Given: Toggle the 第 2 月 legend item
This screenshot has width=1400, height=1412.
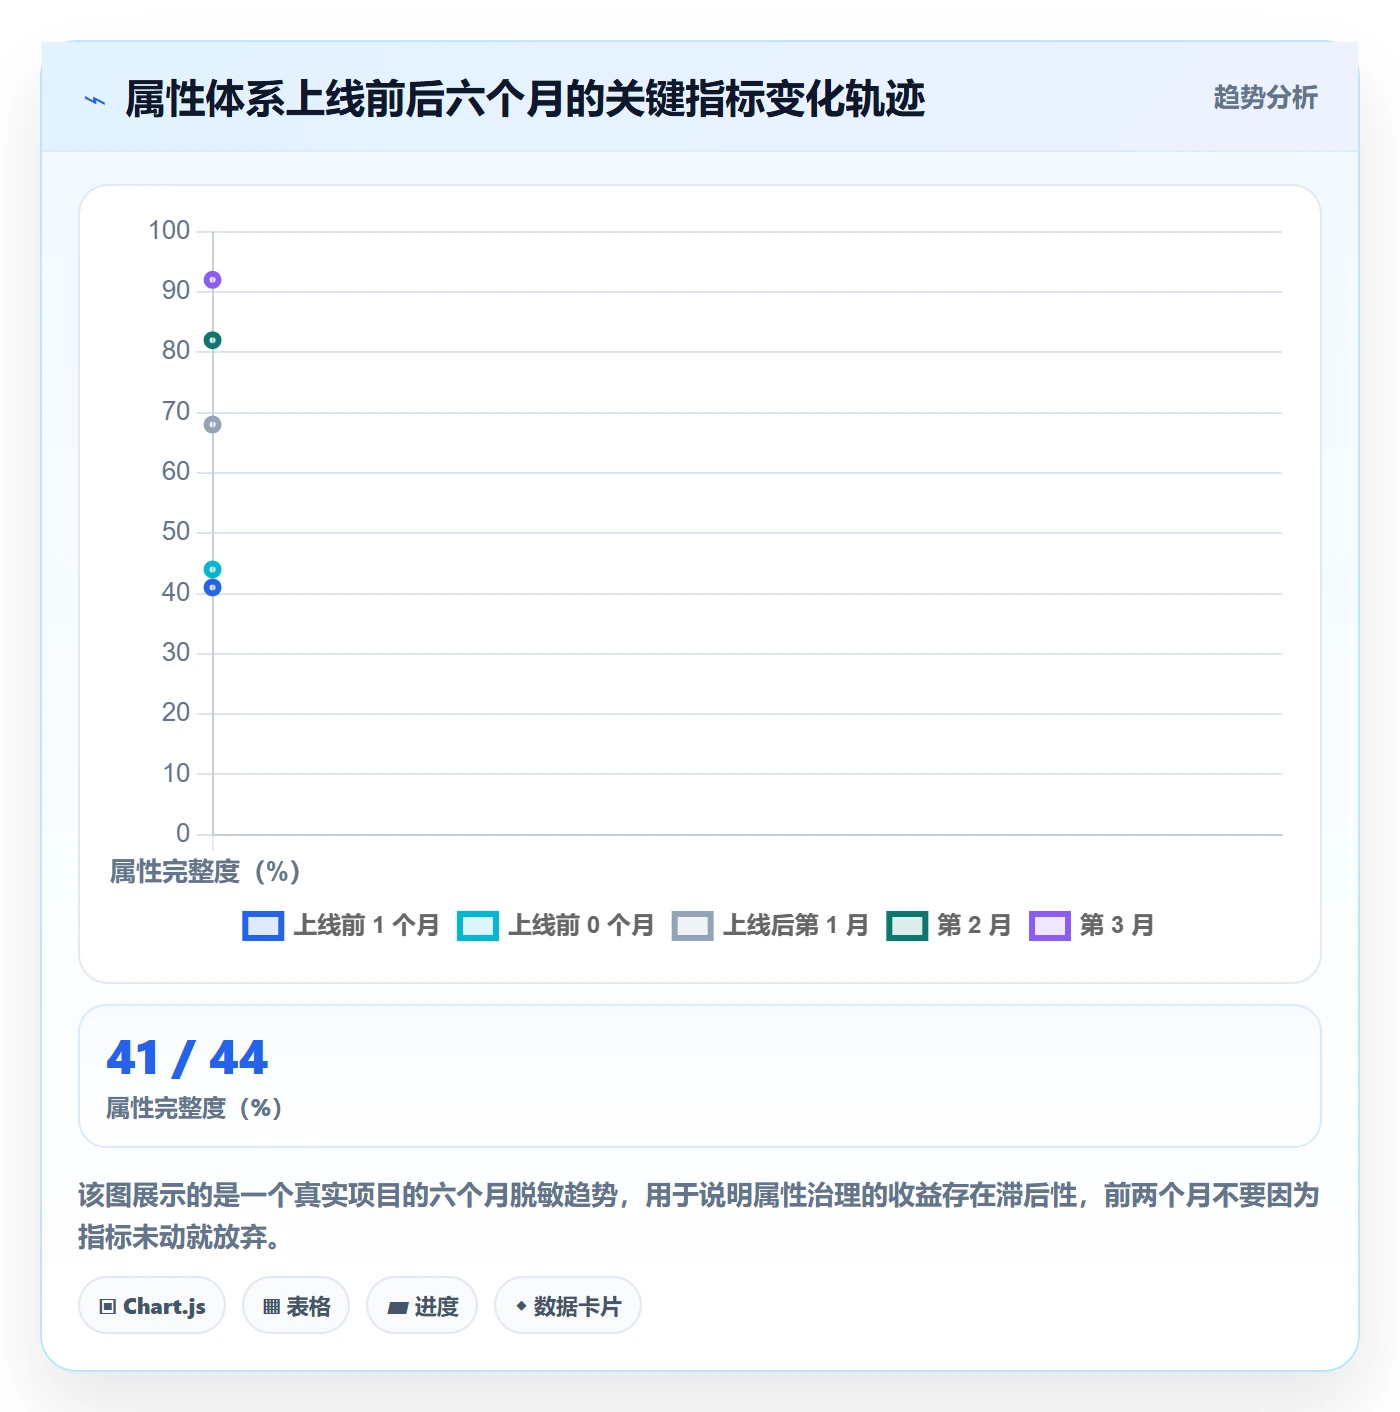Looking at the screenshot, I should click(949, 926).
